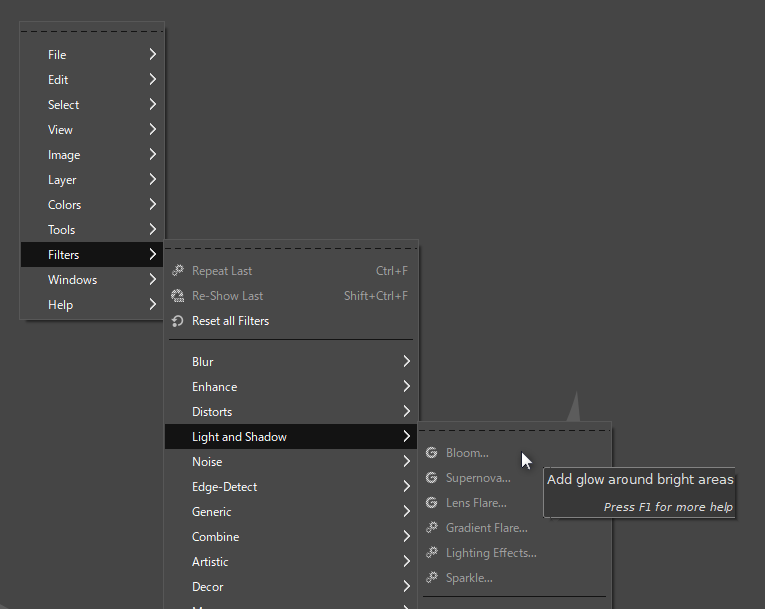Click the Lighting Effects plug-in icon
The image size is (765, 609).
(431, 552)
